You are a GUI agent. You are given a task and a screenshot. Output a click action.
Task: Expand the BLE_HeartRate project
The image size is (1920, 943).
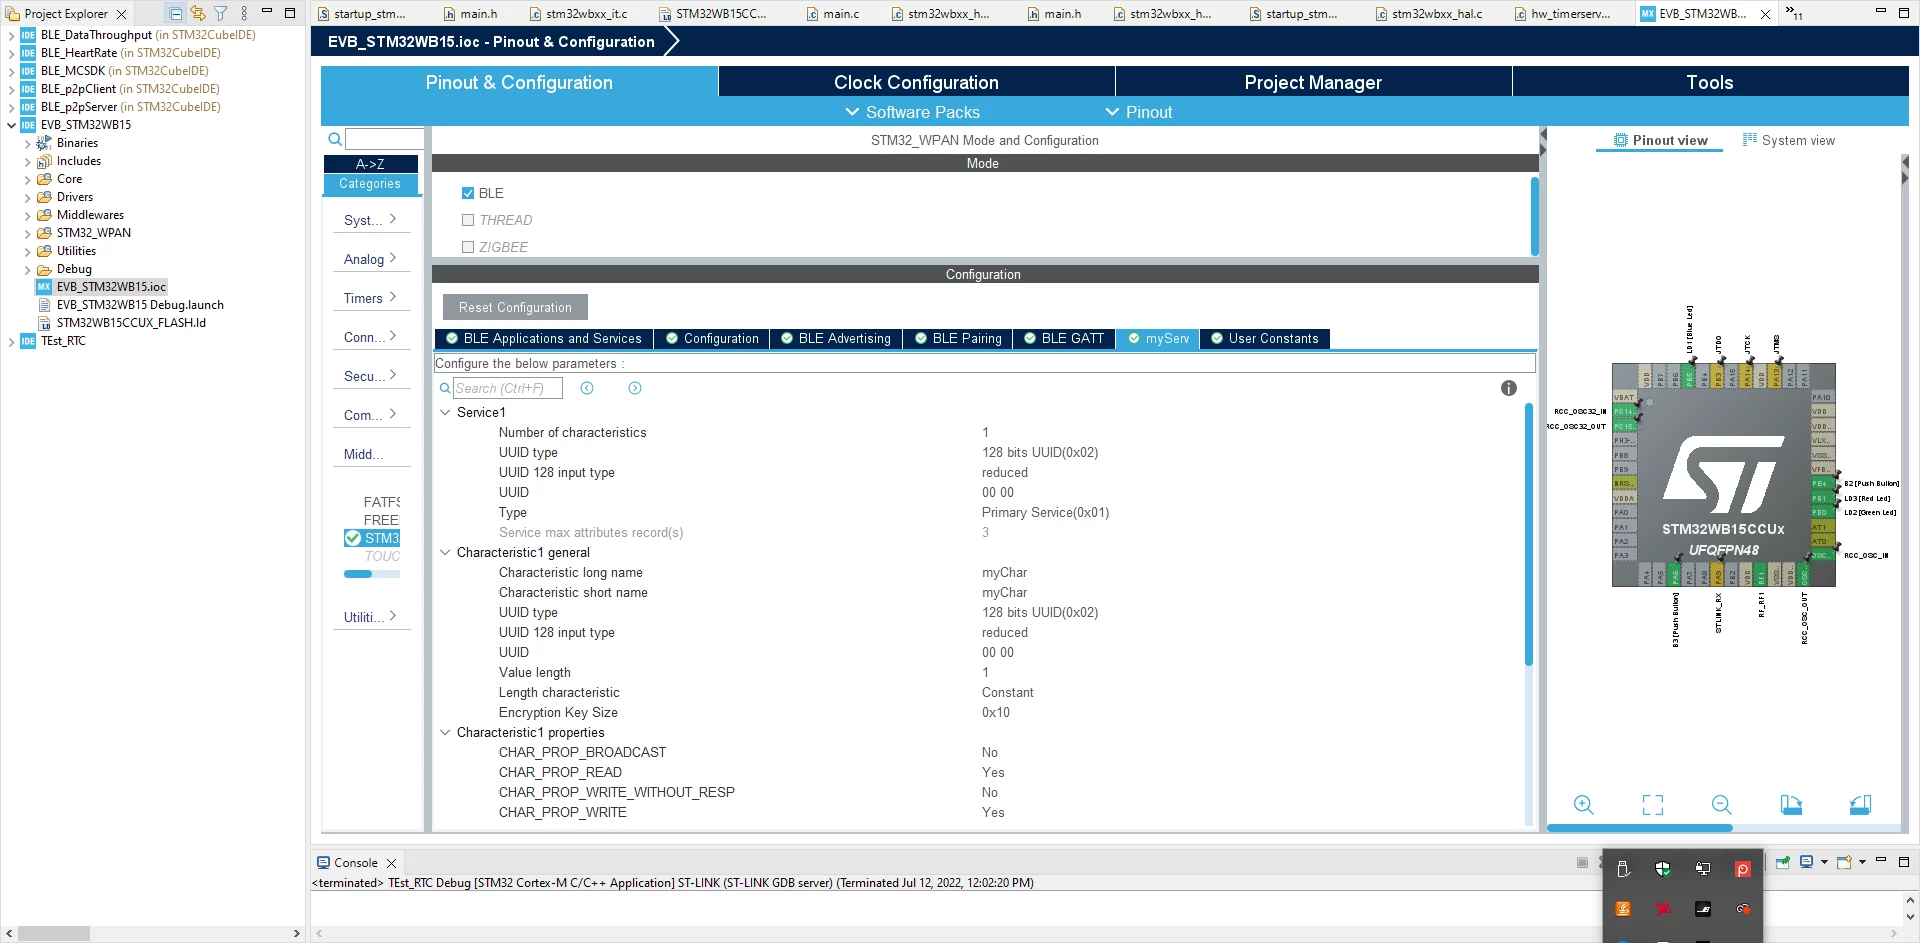(11, 53)
